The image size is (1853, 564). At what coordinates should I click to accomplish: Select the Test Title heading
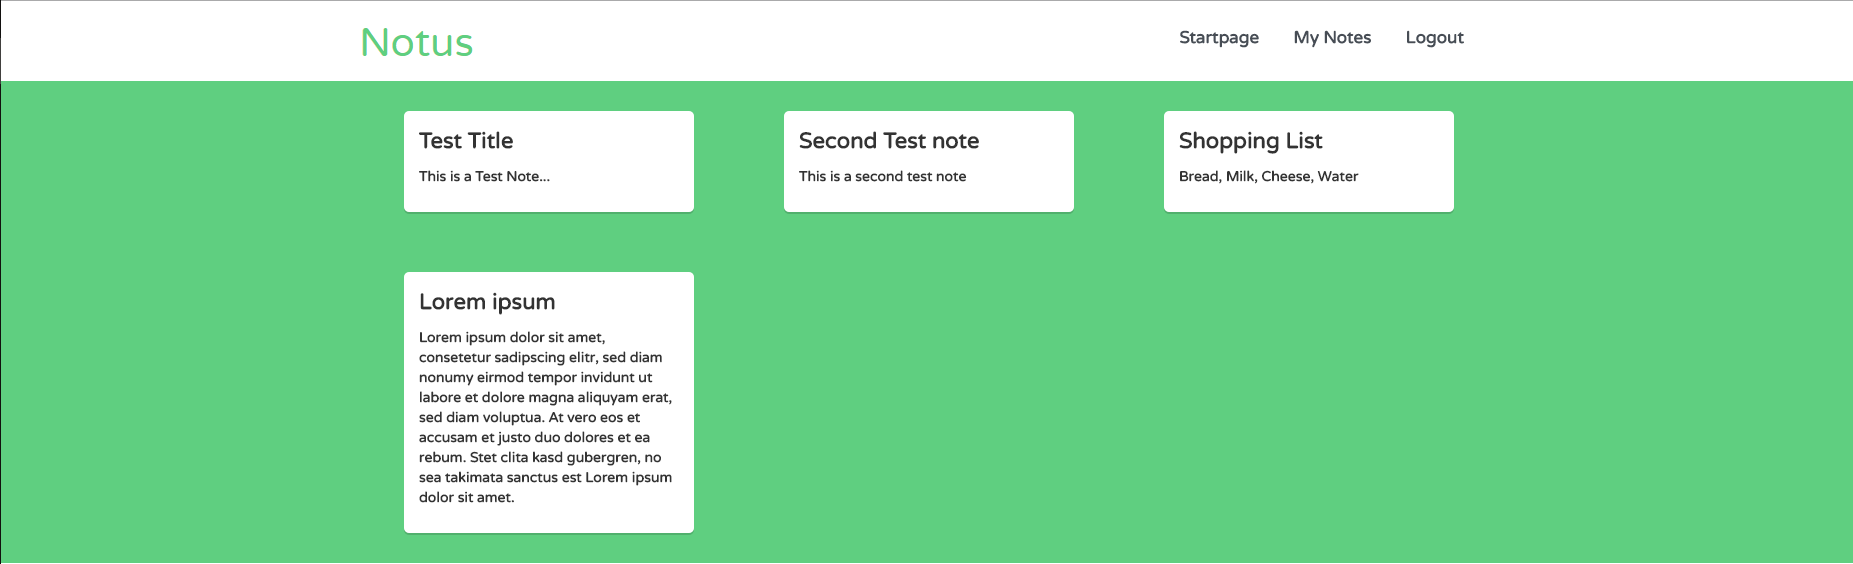point(466,141)
